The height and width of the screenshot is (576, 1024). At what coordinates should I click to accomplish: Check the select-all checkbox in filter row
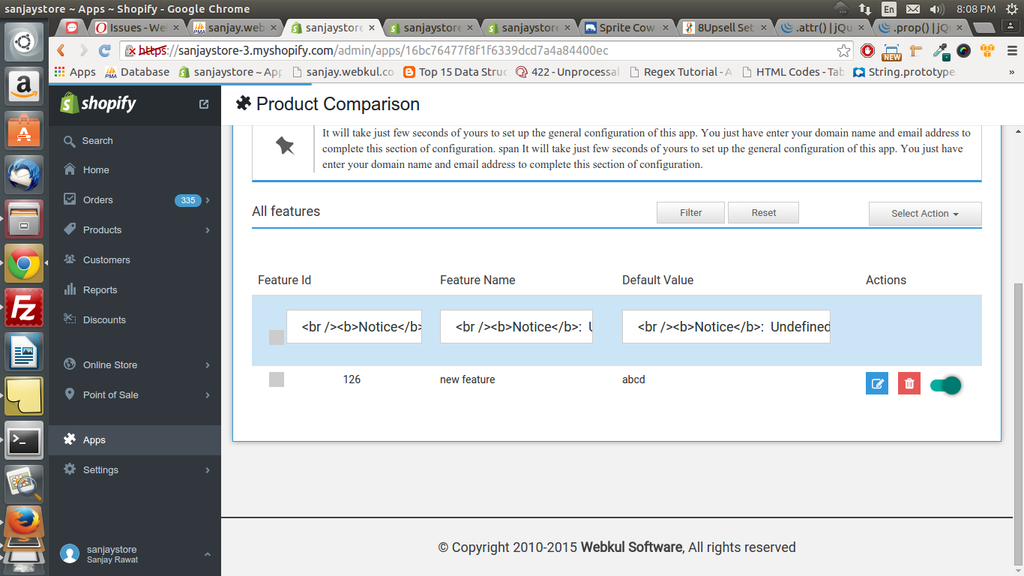click(276, 338)
